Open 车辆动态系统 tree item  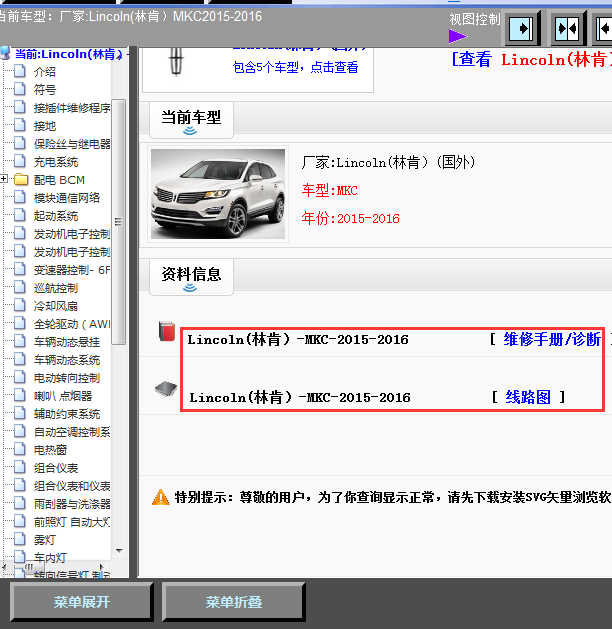(67, 360)
